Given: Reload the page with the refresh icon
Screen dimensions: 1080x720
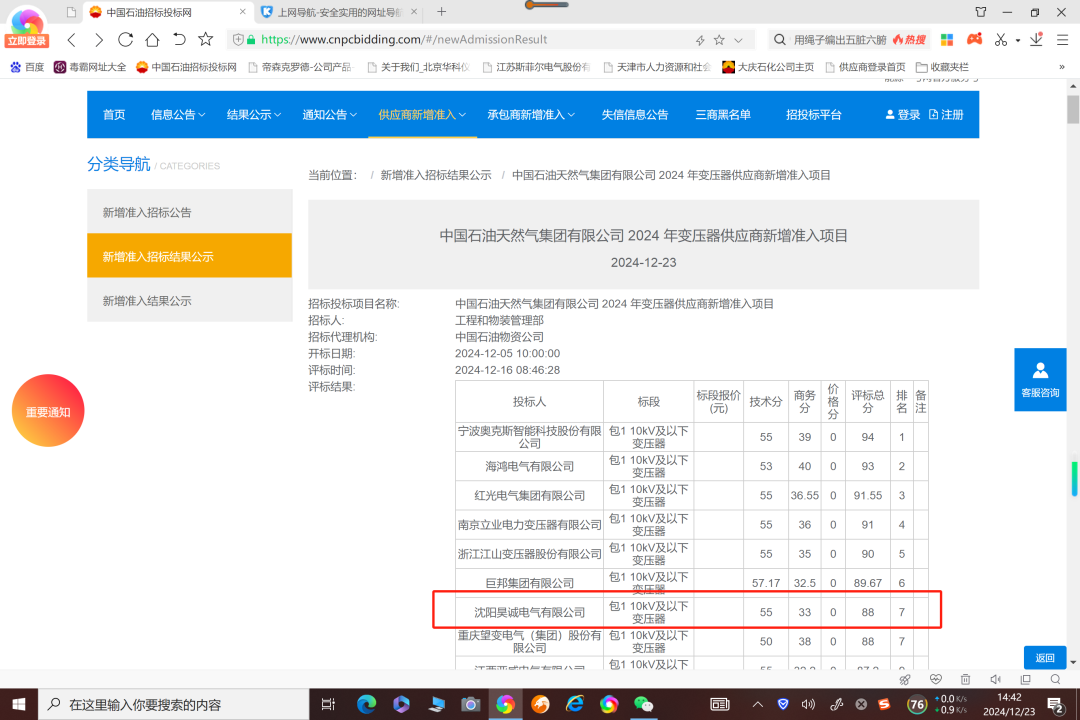Looking at the screenshot, I should 125,40.
